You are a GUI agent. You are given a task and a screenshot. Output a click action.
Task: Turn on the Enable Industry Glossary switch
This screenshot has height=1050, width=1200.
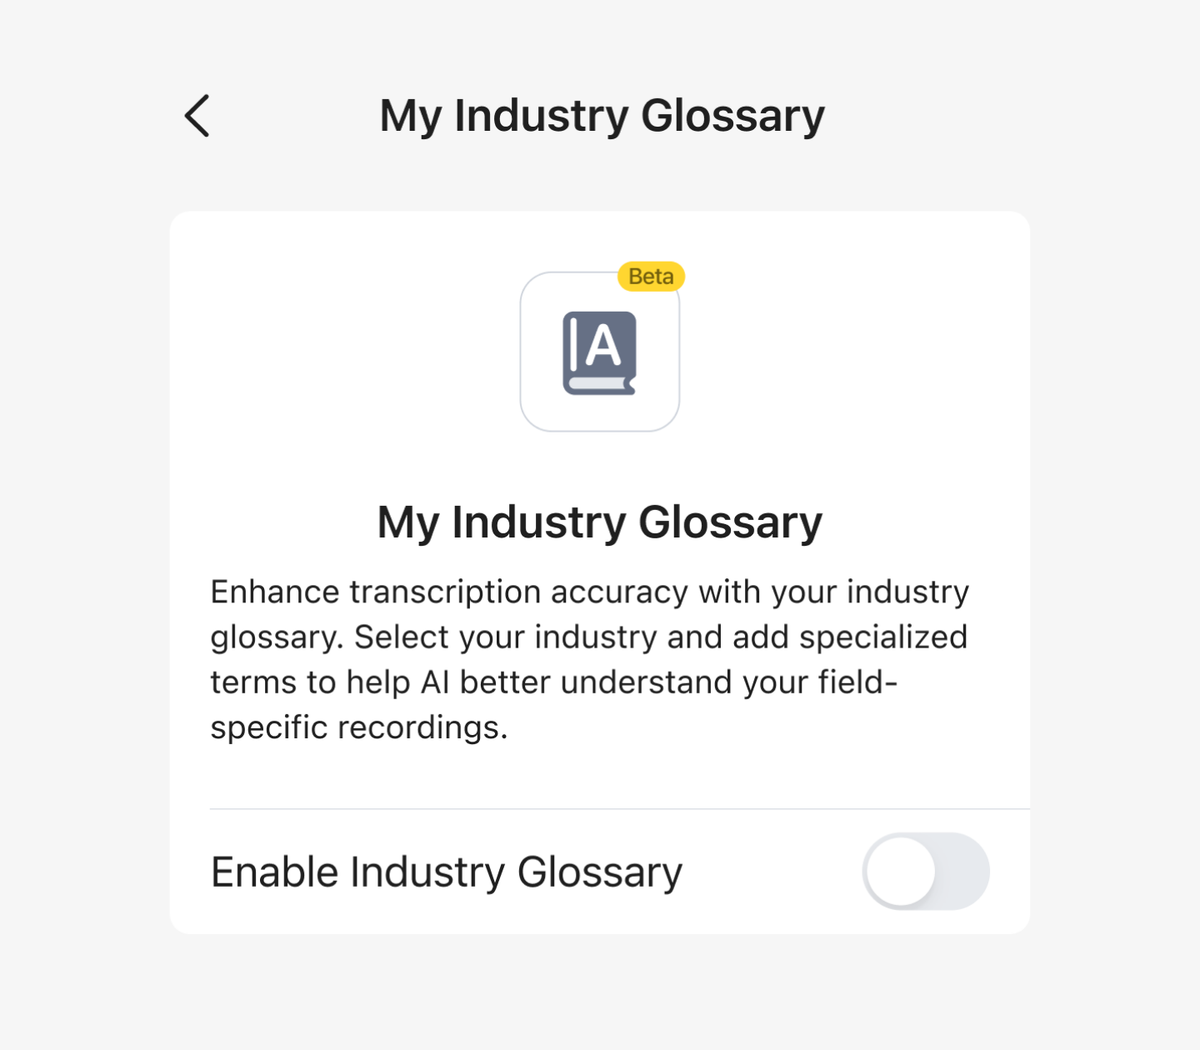pos(926,872)
